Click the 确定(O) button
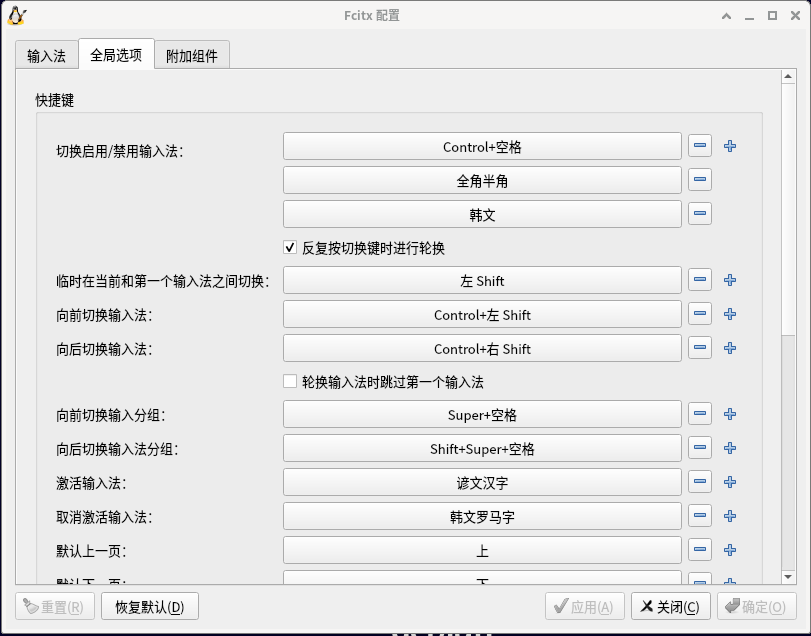811x636 pixels. (756, 607)
